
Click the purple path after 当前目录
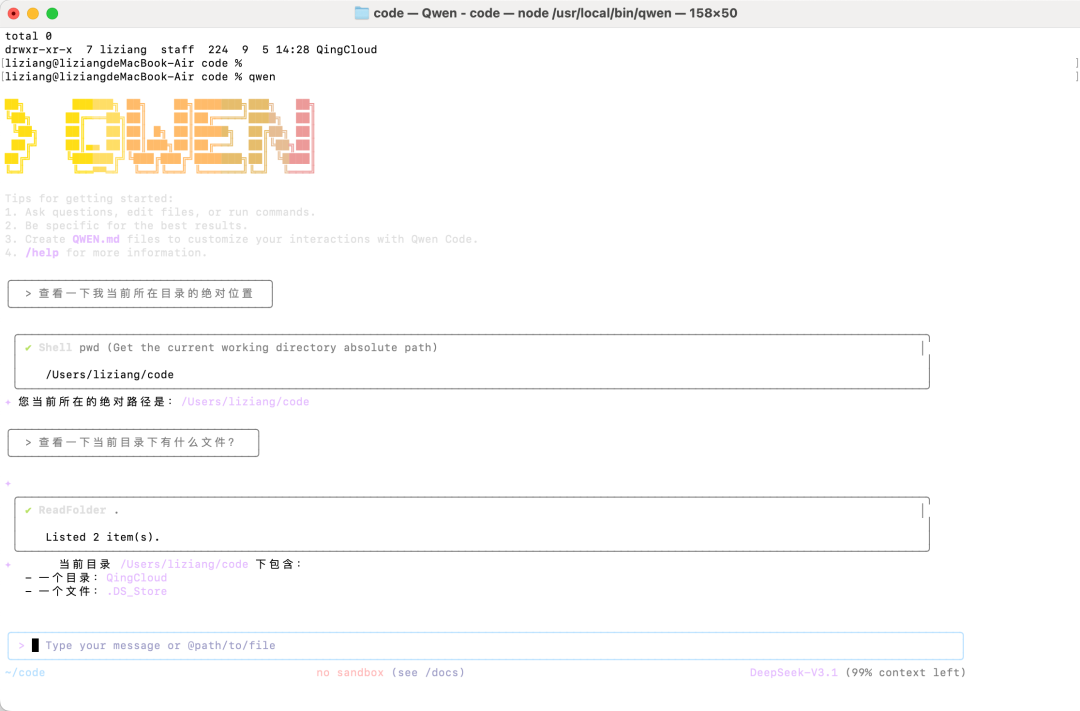coord(184,564)
